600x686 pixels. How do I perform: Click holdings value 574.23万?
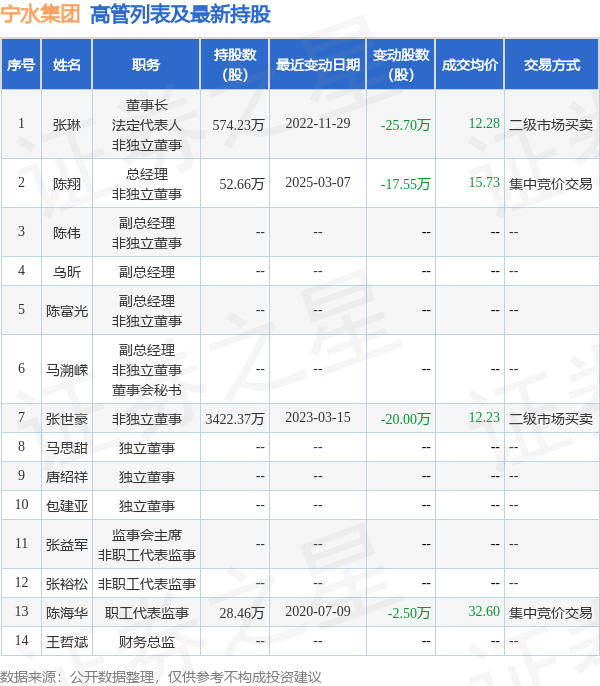[x=238, y=125]
